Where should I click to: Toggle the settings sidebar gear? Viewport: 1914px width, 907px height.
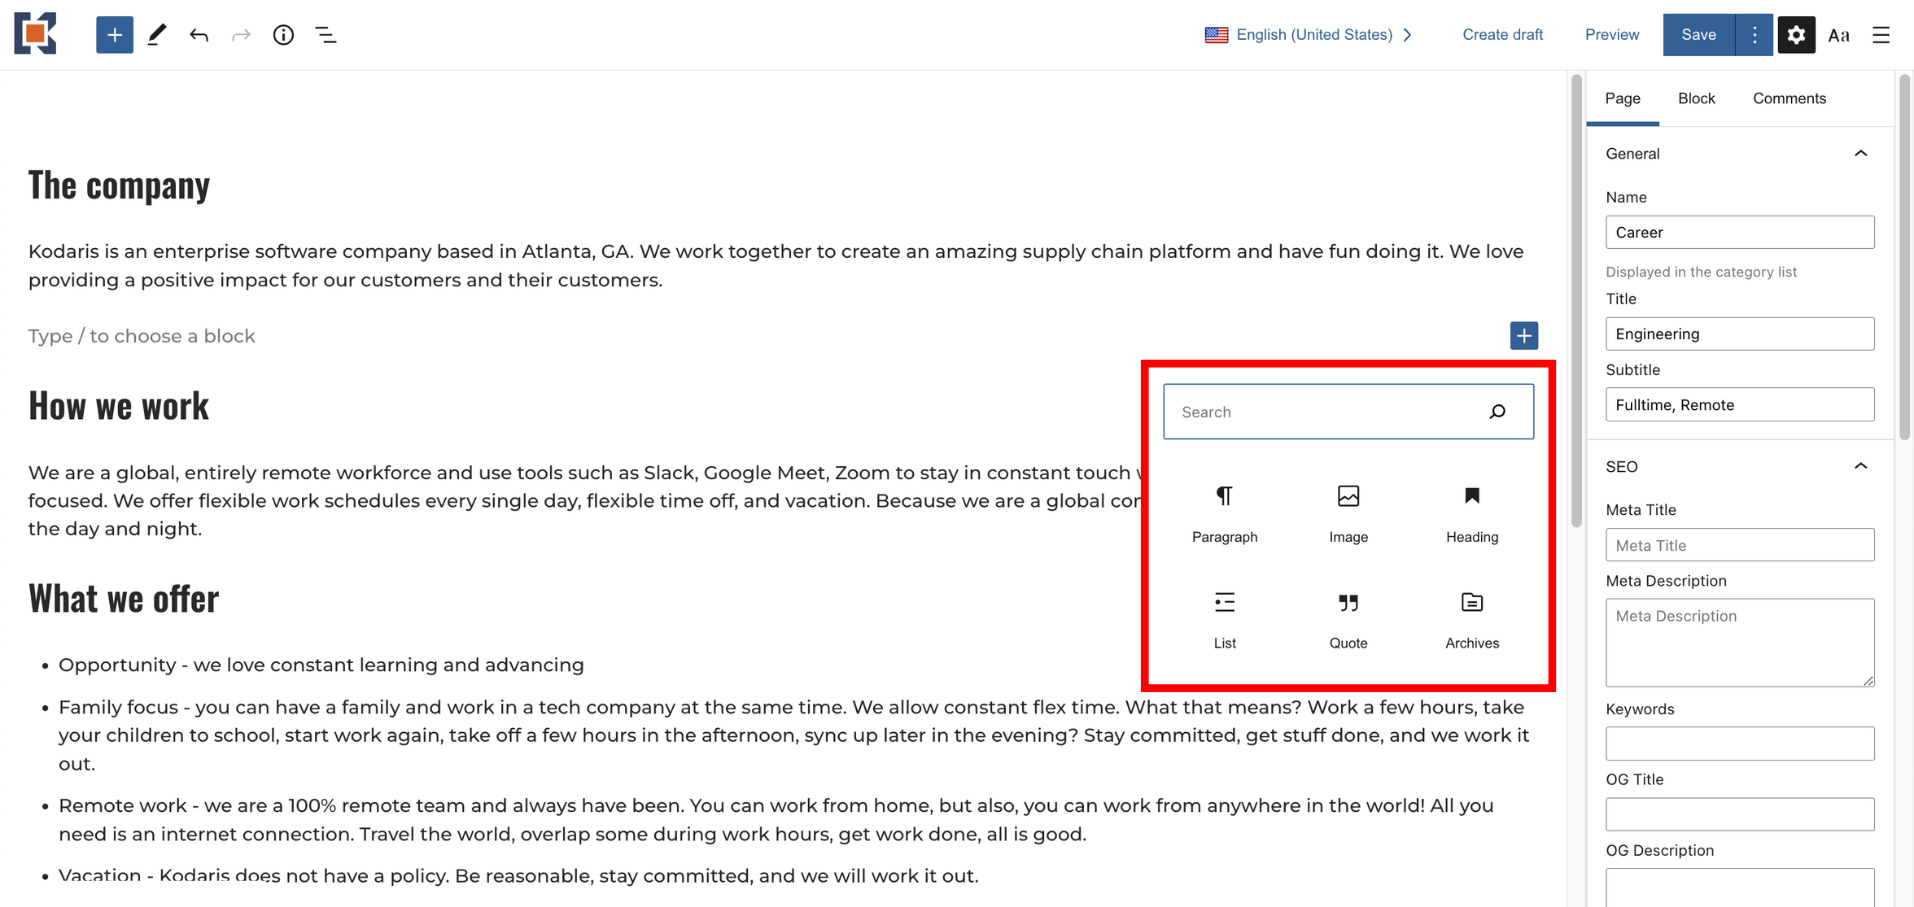coord(1796,35)
